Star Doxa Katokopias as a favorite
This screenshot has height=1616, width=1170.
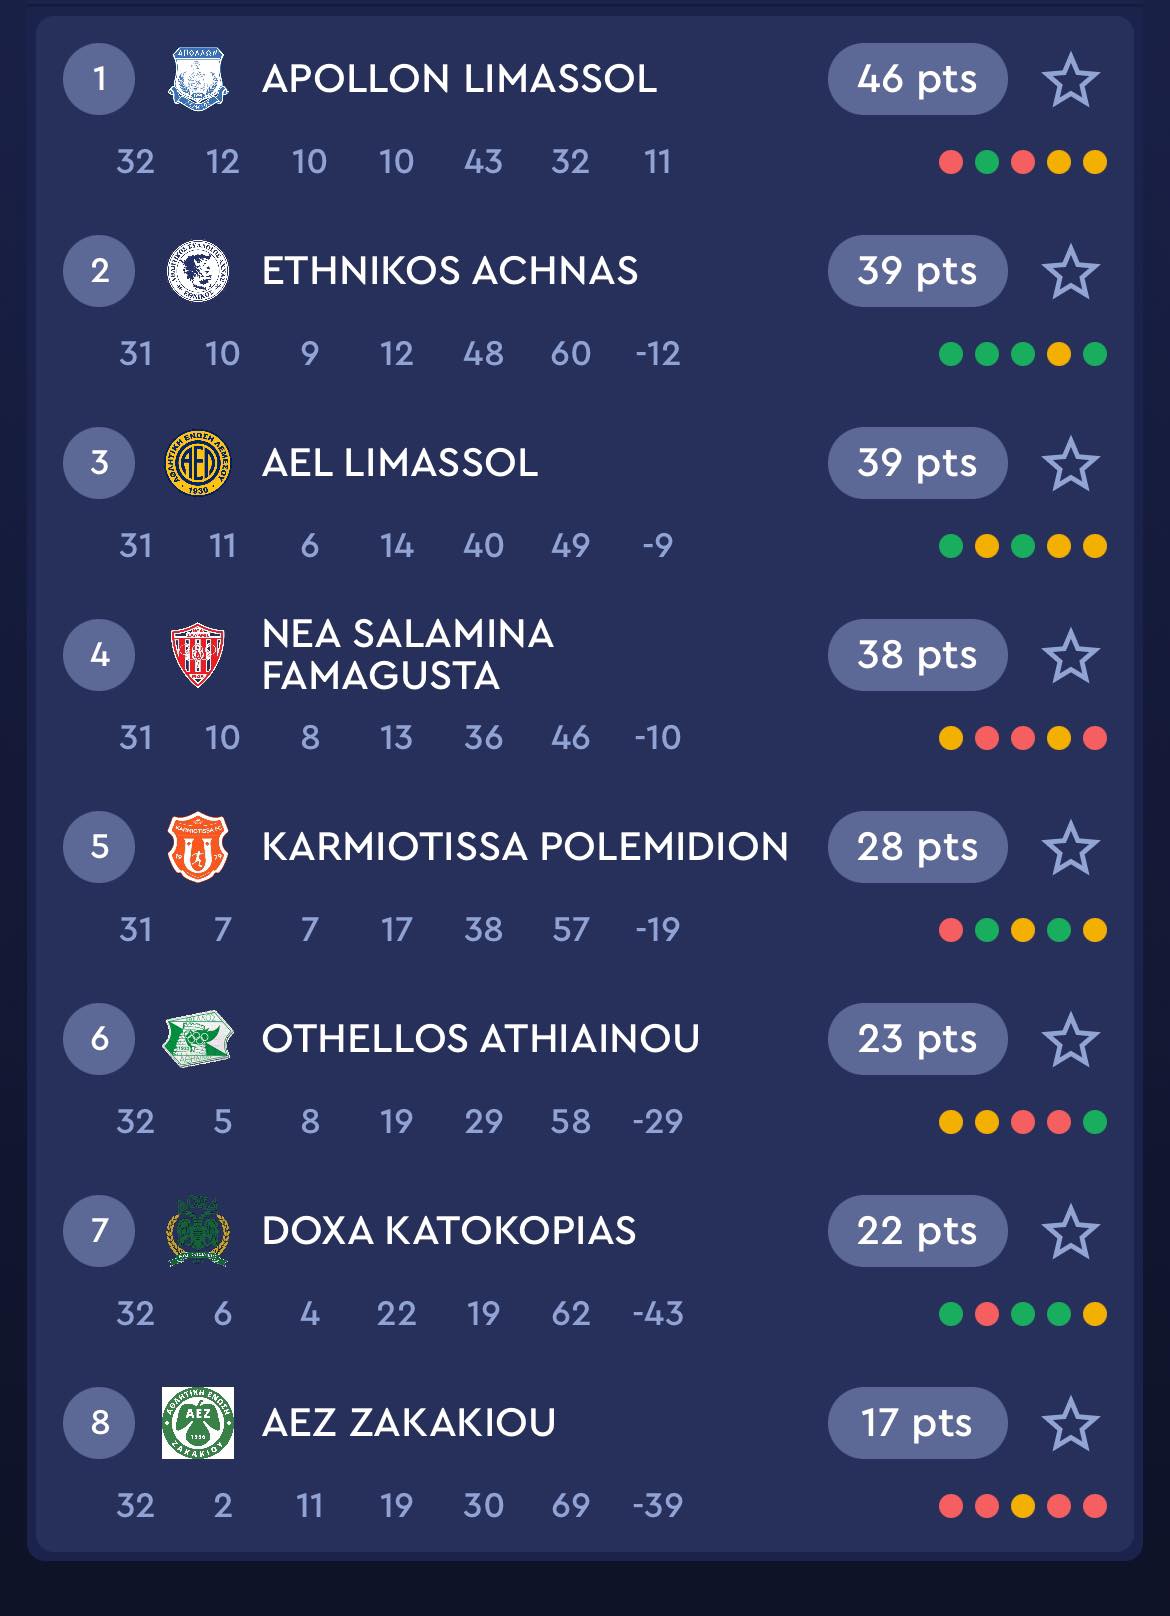tap(1070, 1231)
